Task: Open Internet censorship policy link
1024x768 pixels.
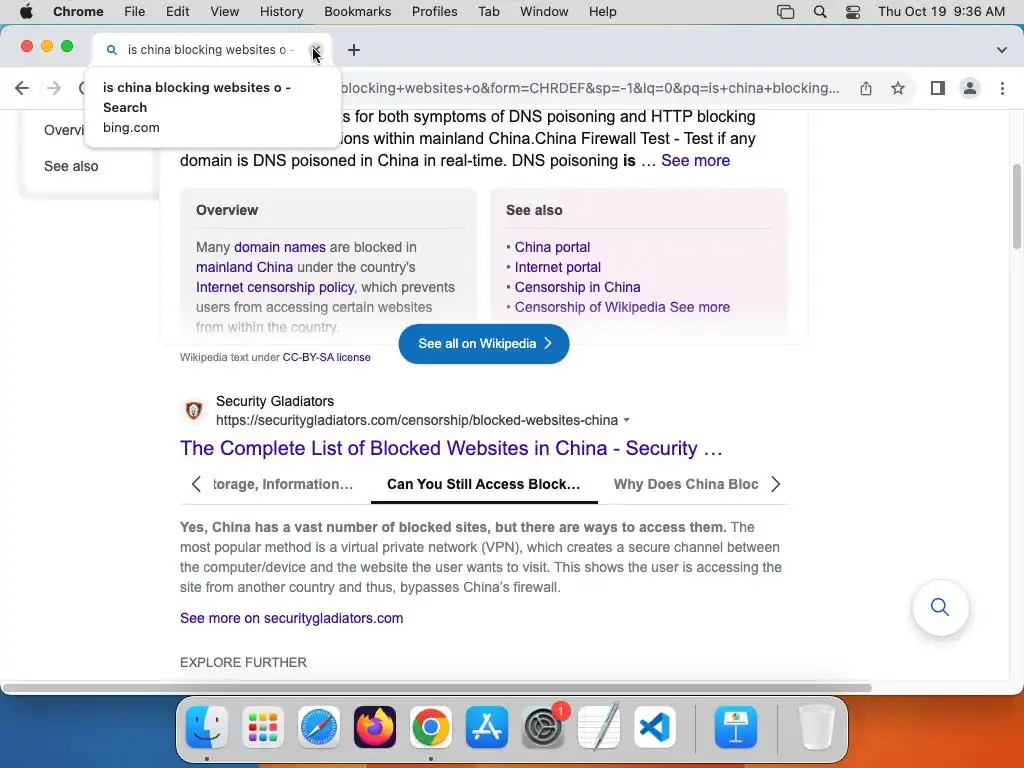Action: 275,287
